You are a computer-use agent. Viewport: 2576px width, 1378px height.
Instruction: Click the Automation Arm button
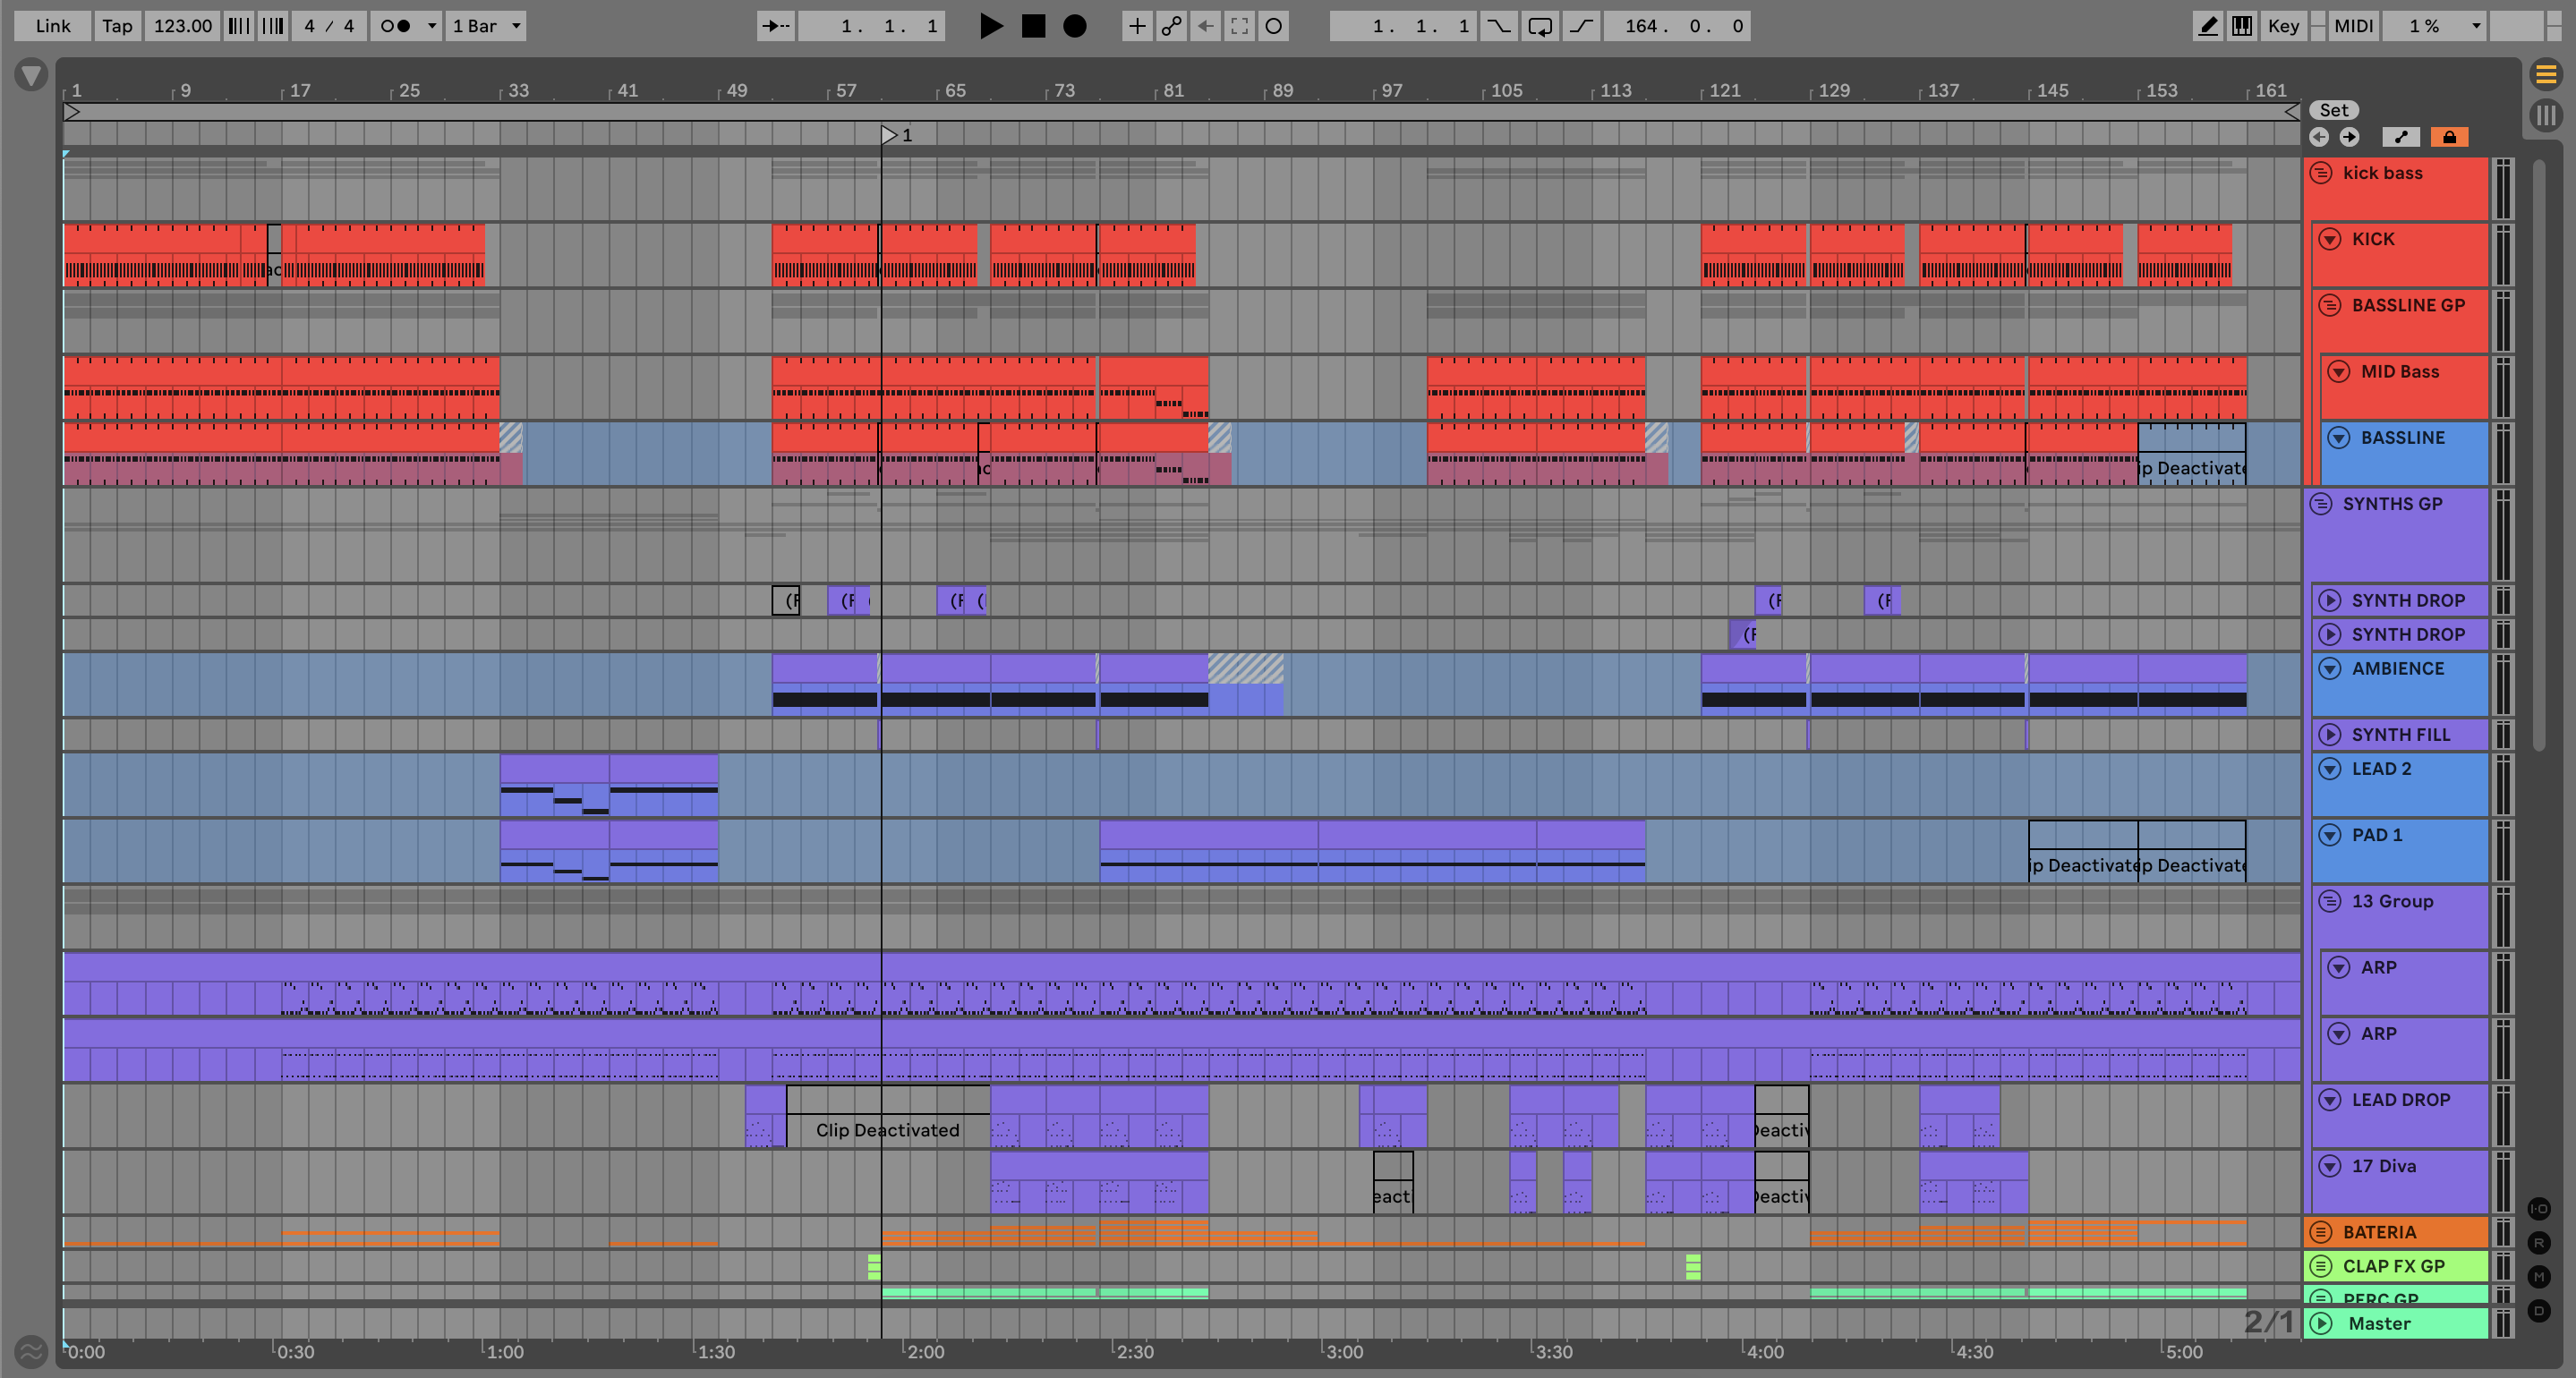tap(1171, 26)
